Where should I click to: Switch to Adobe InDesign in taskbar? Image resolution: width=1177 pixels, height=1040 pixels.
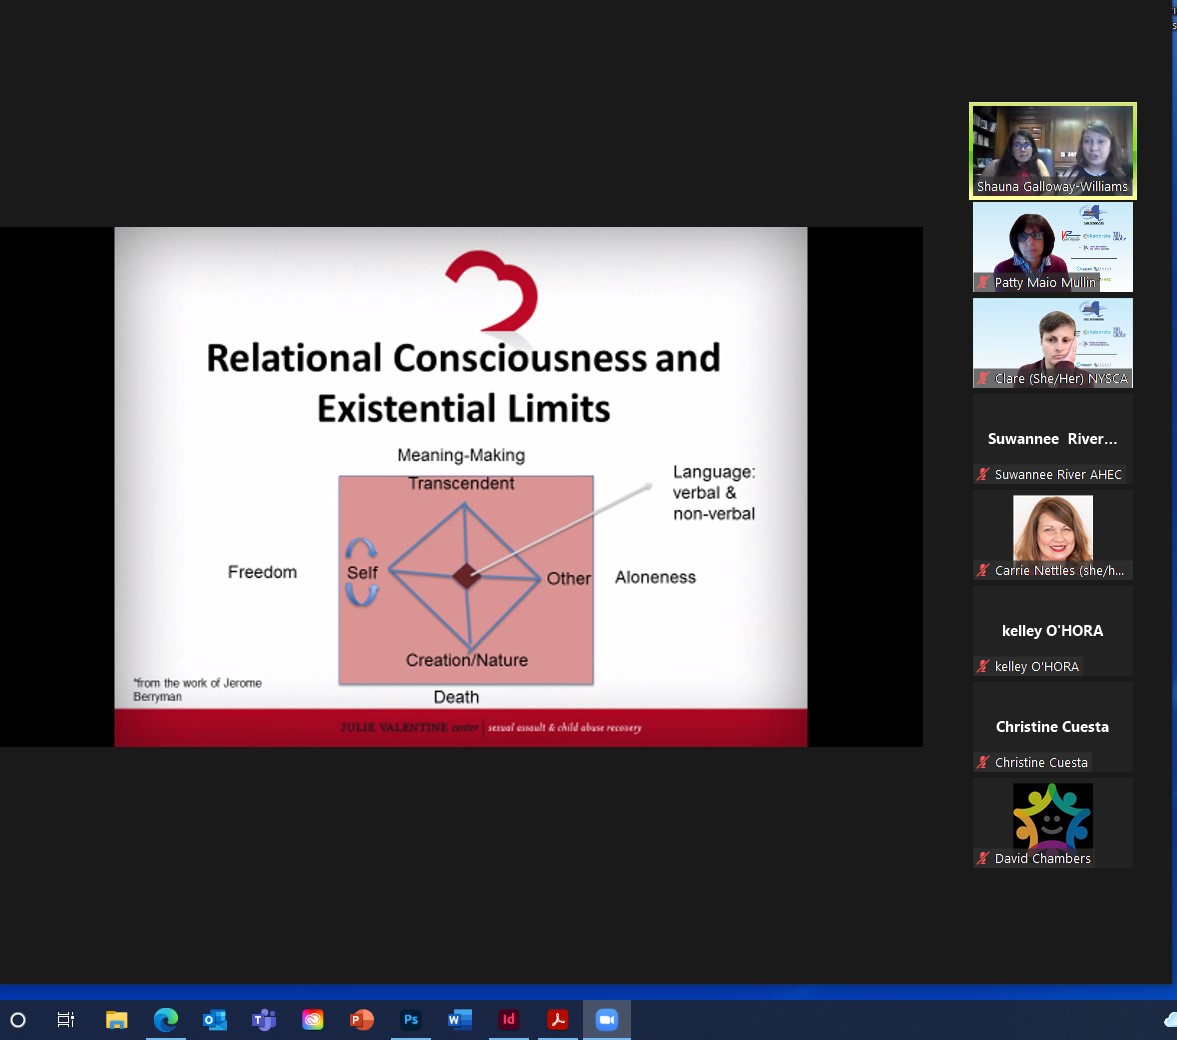point(509,1019)
